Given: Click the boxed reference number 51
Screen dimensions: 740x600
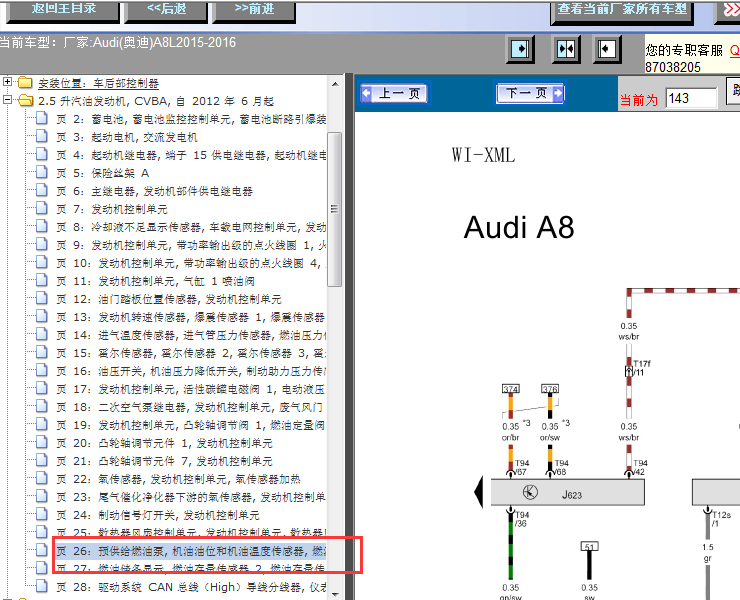Looking at the screenshot, I should coord(589,546).
